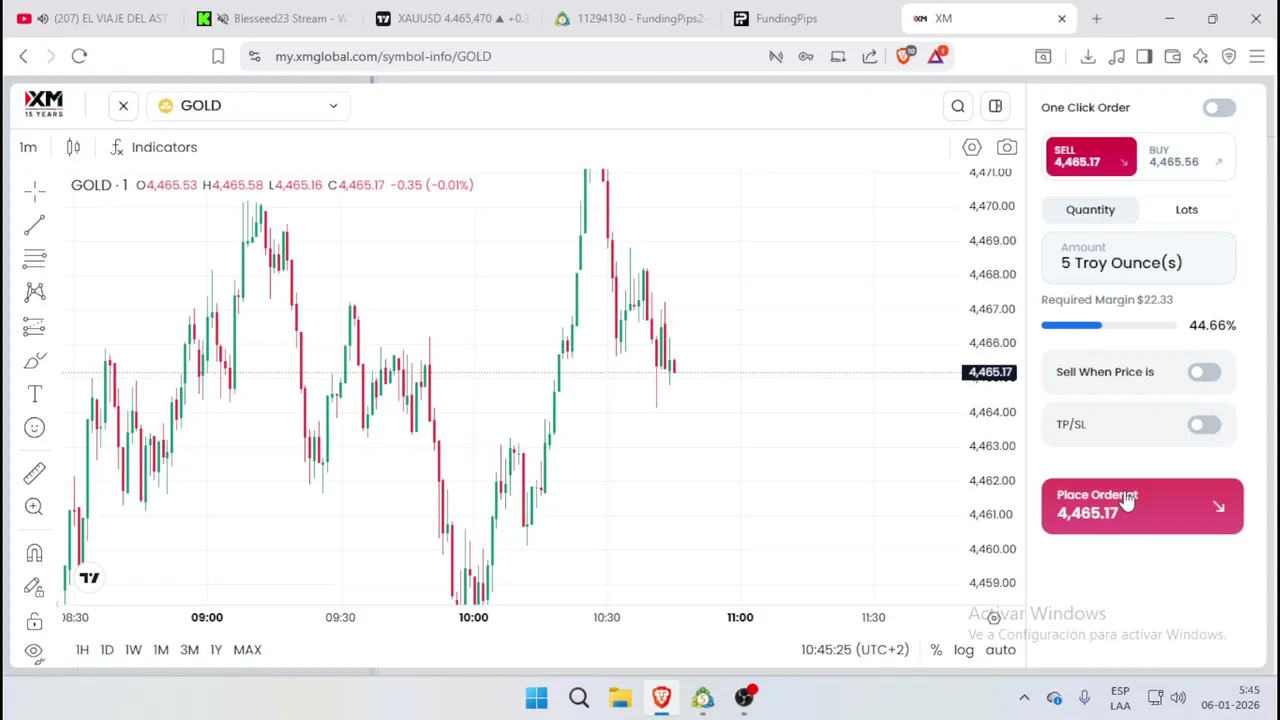Select the chart patterns tool
Viewport: 1280px width, 720px height.
(34, 292)
